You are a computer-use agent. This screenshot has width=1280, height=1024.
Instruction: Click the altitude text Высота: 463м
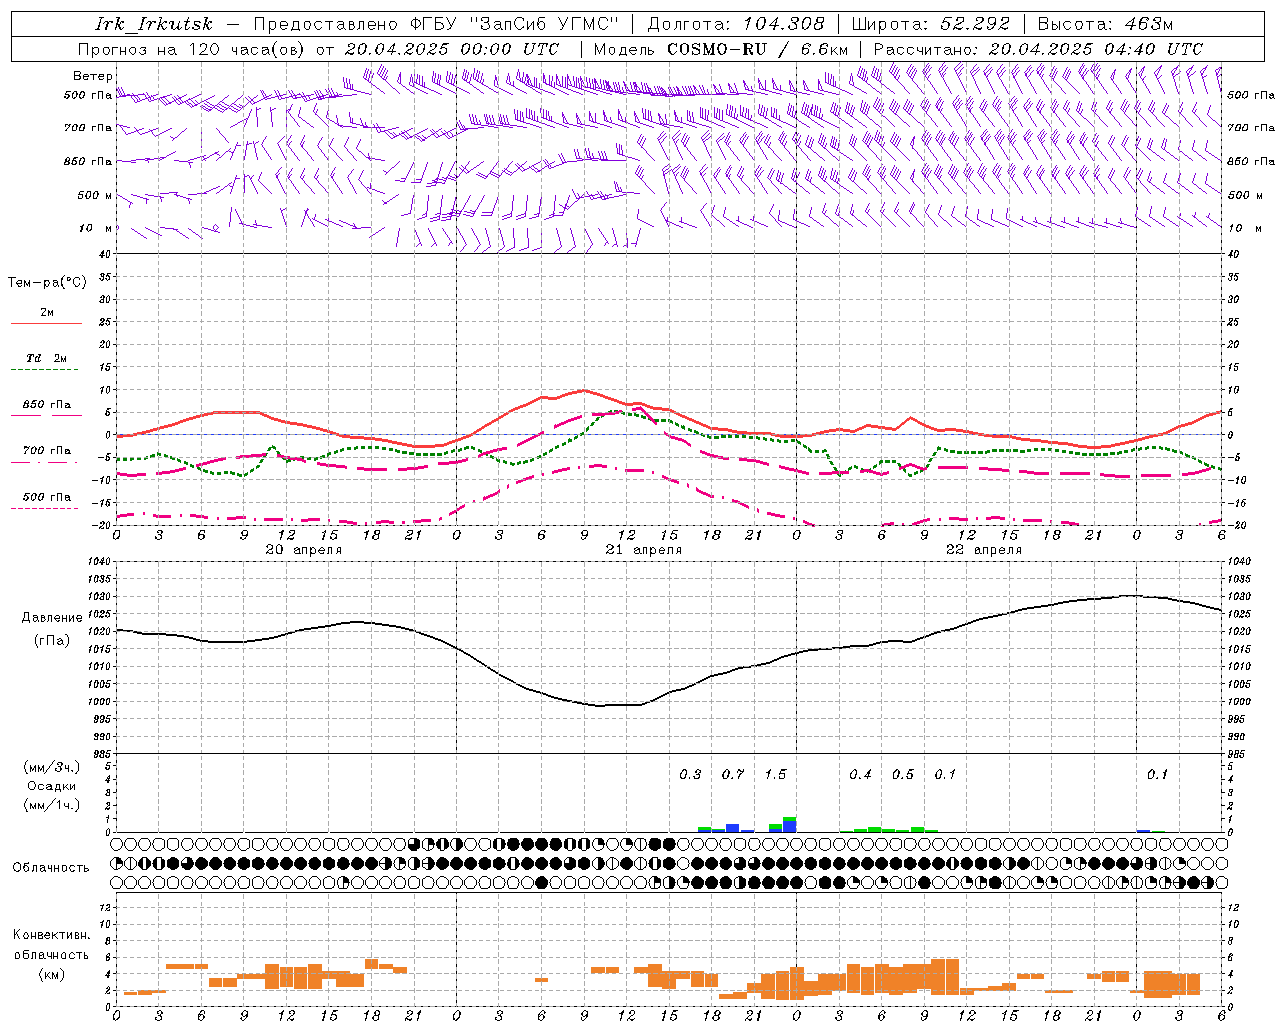1105,24
